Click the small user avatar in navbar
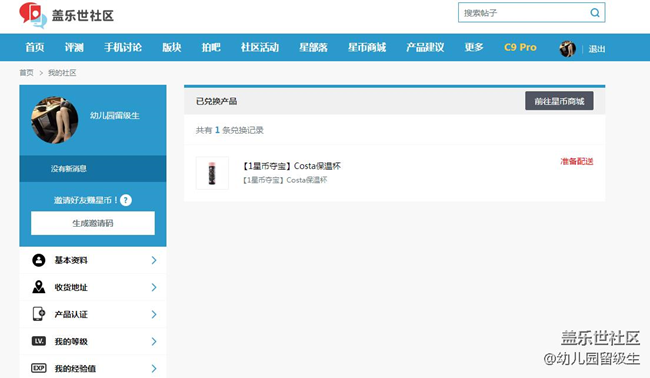The image size is (650, 378). click(x=568, y=49)
